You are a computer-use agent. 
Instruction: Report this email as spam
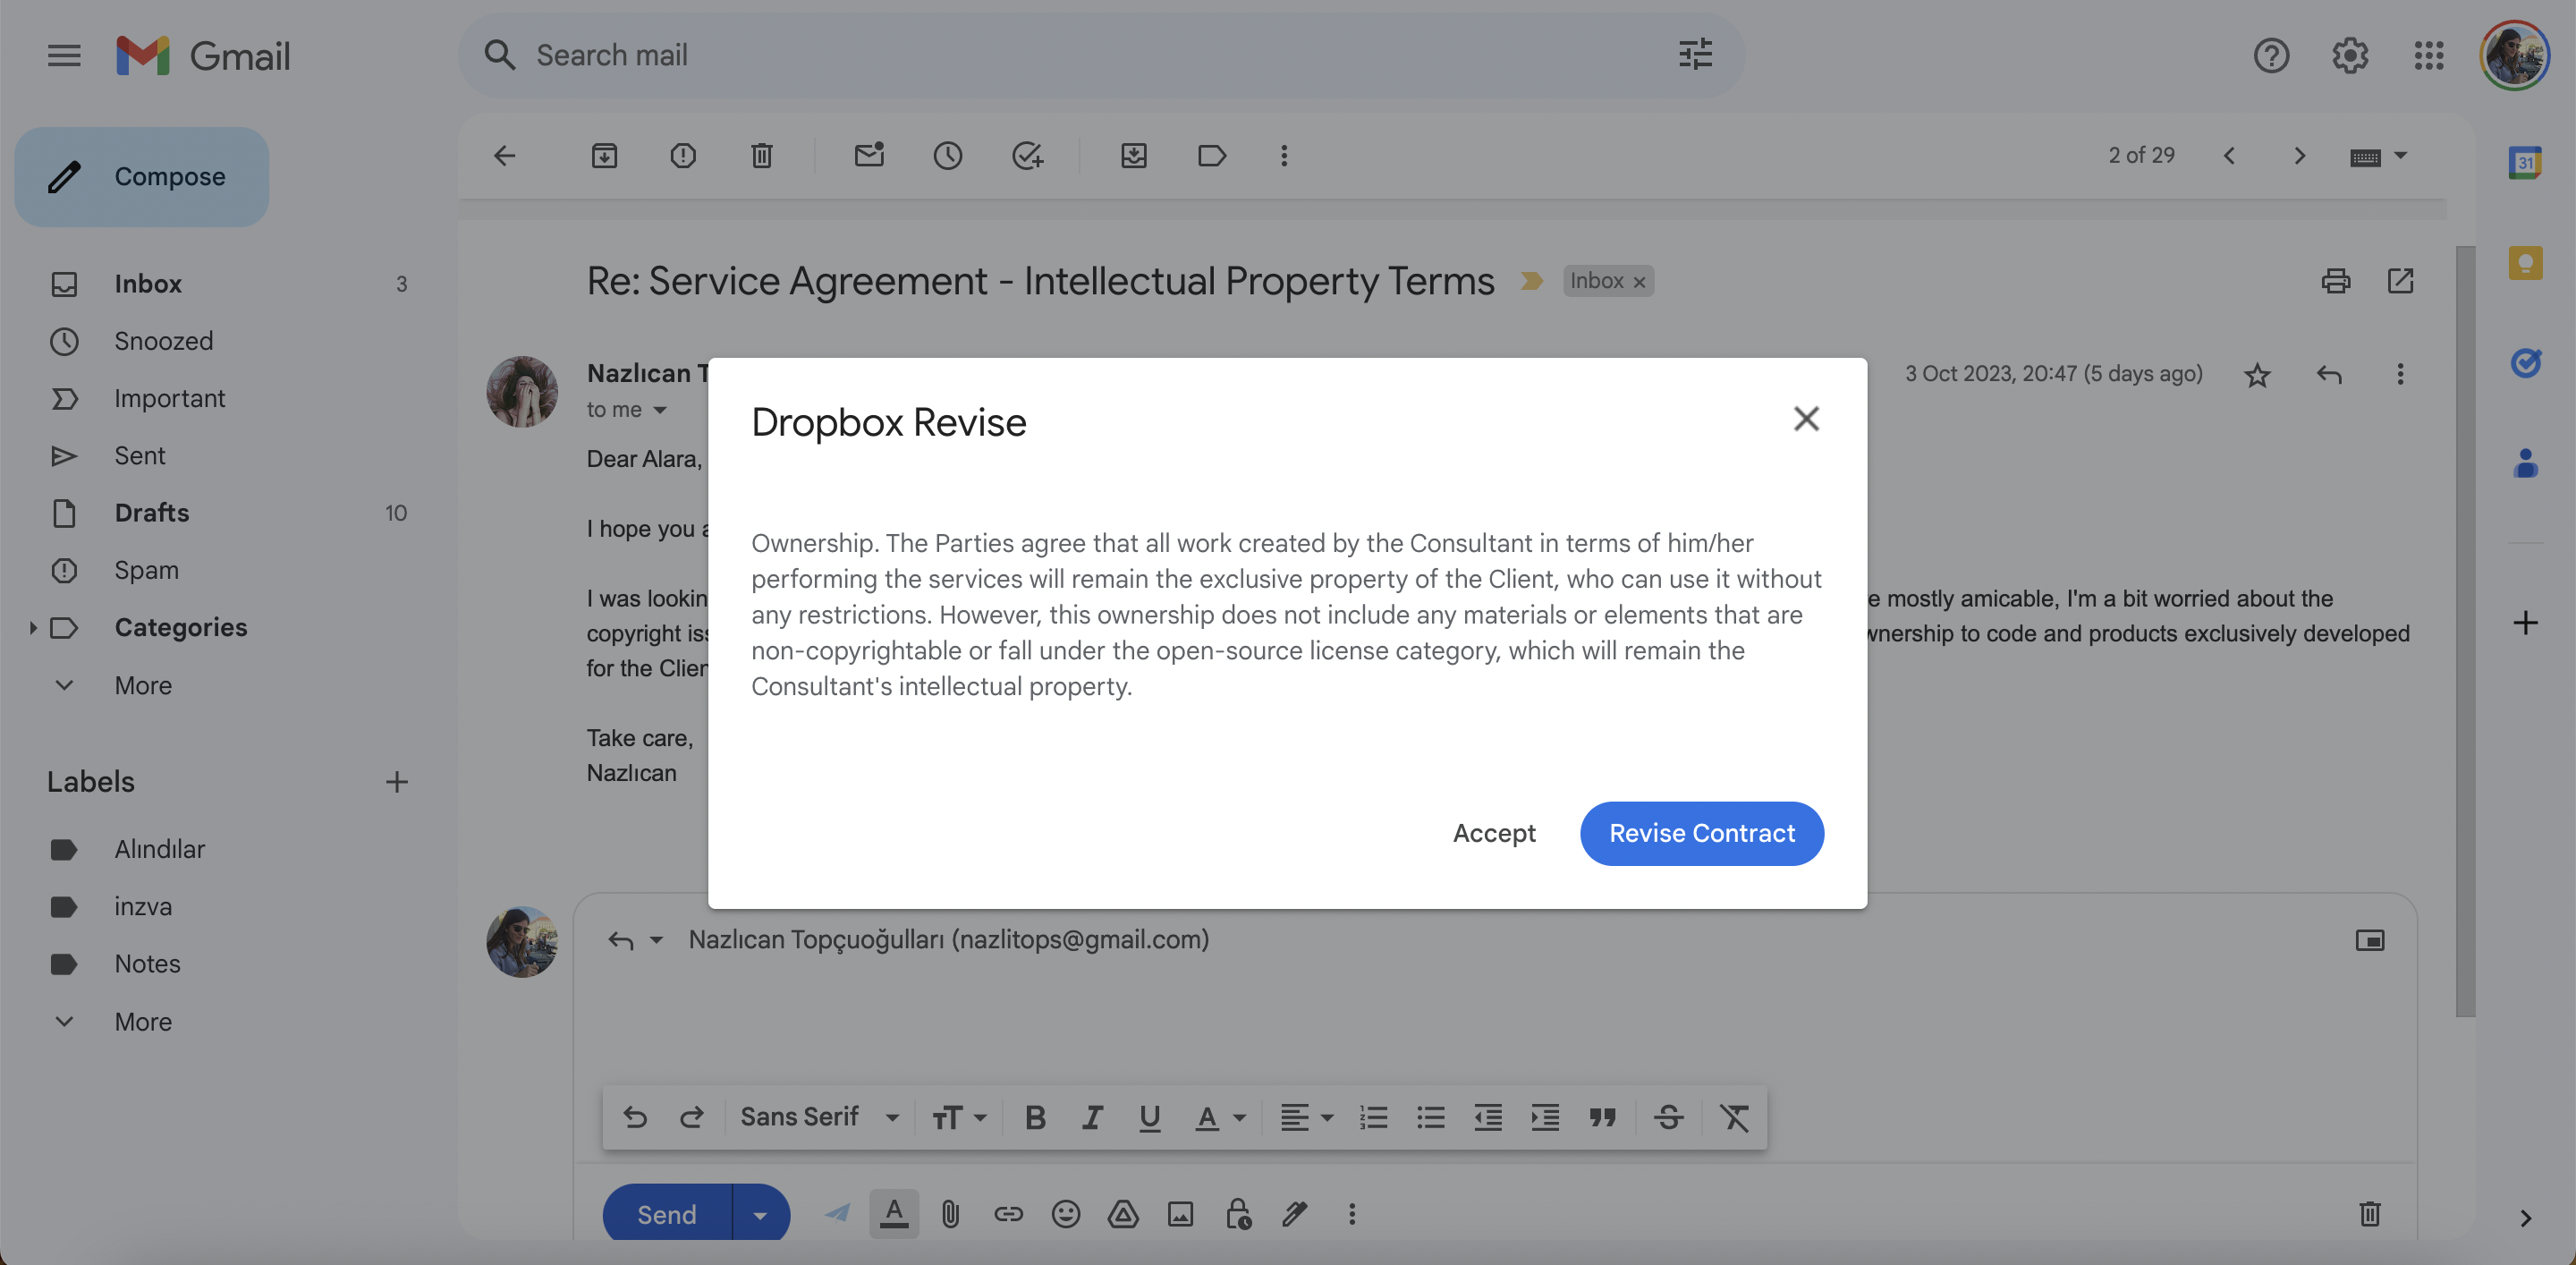click(x=682, y=155)
